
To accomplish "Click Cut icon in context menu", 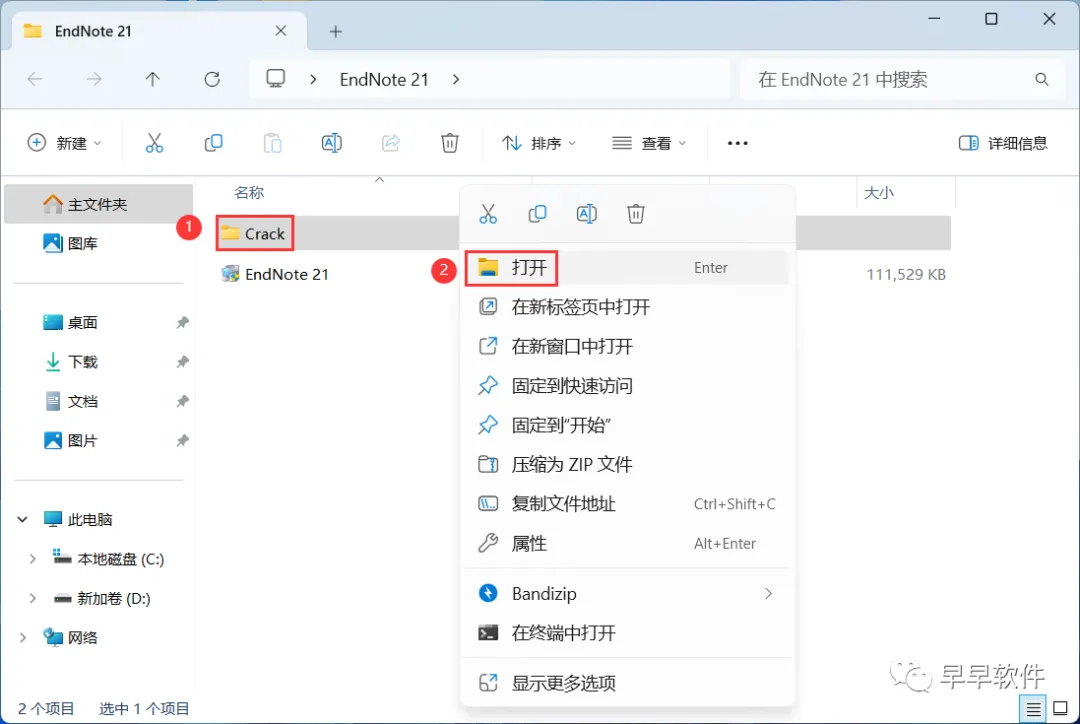I will [488, 214].
